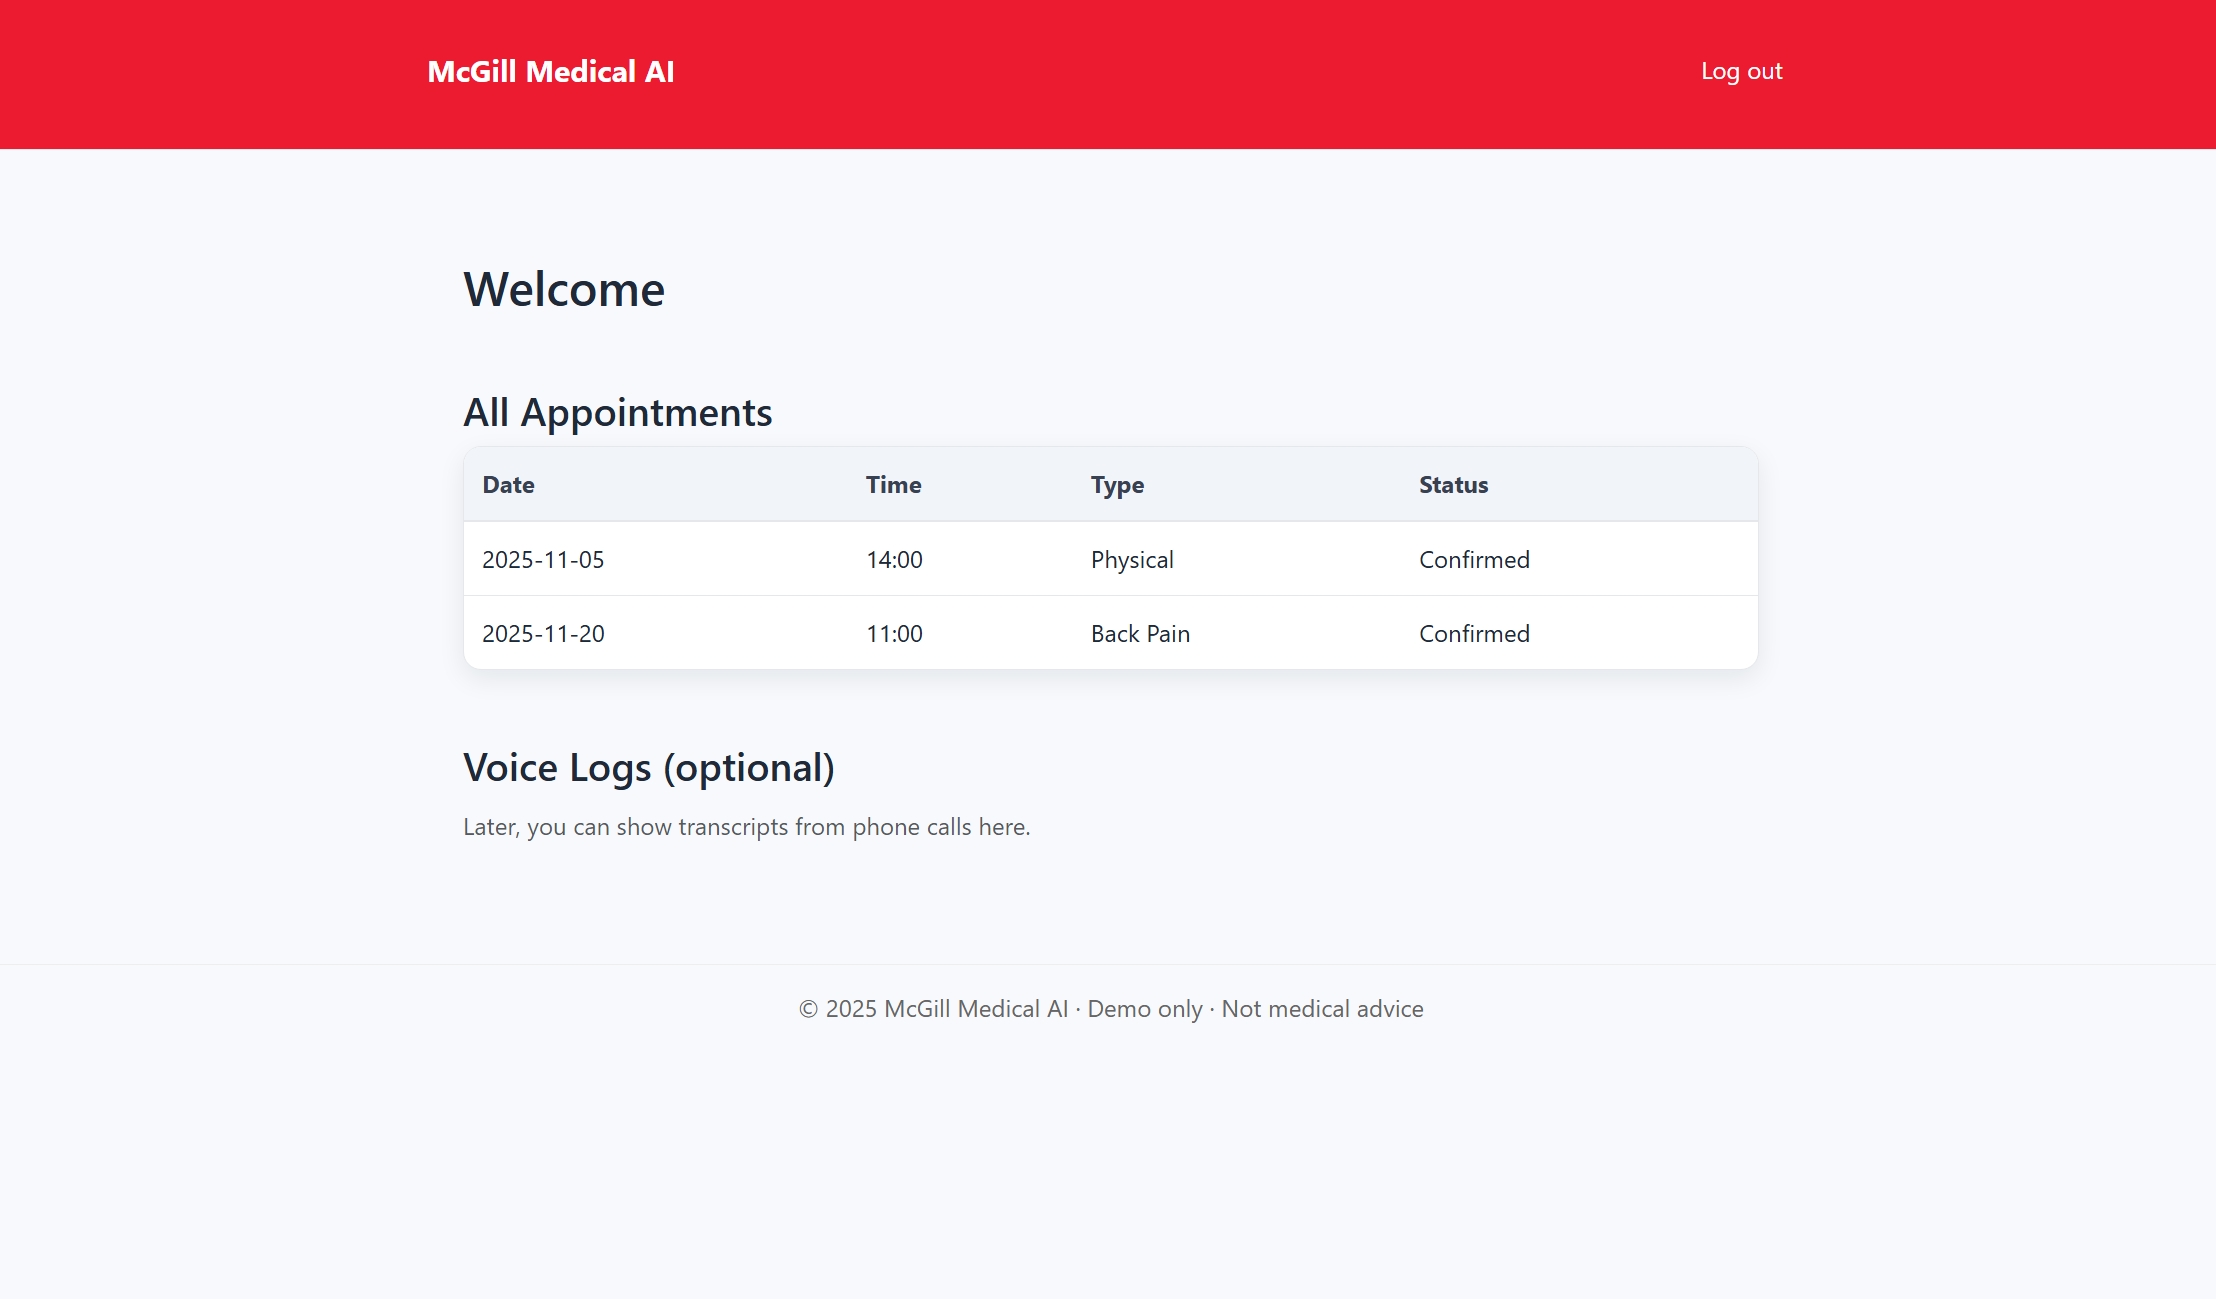
Task: Click the footer copyright notice
Action: point(1110,1009)
